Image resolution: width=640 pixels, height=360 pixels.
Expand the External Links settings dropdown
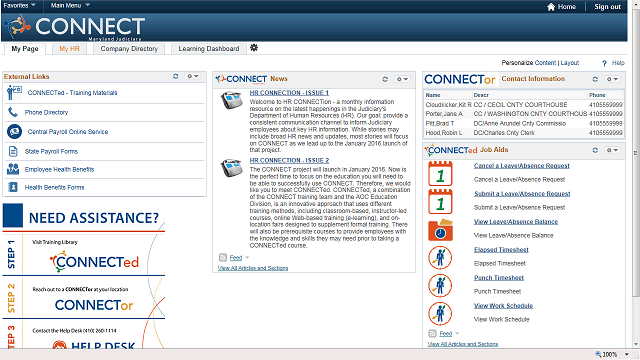click(192, 76)
